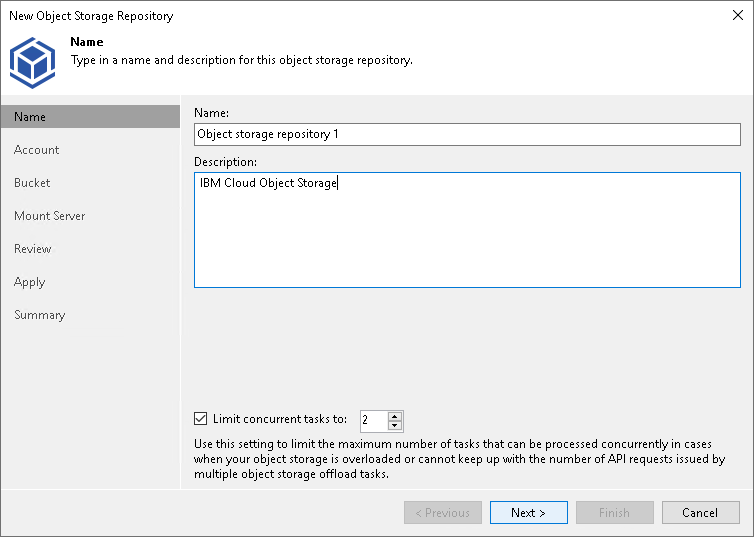Cancel the repository wizard
This screenshot has width=754, height=537.
click(x=701, y=512)
